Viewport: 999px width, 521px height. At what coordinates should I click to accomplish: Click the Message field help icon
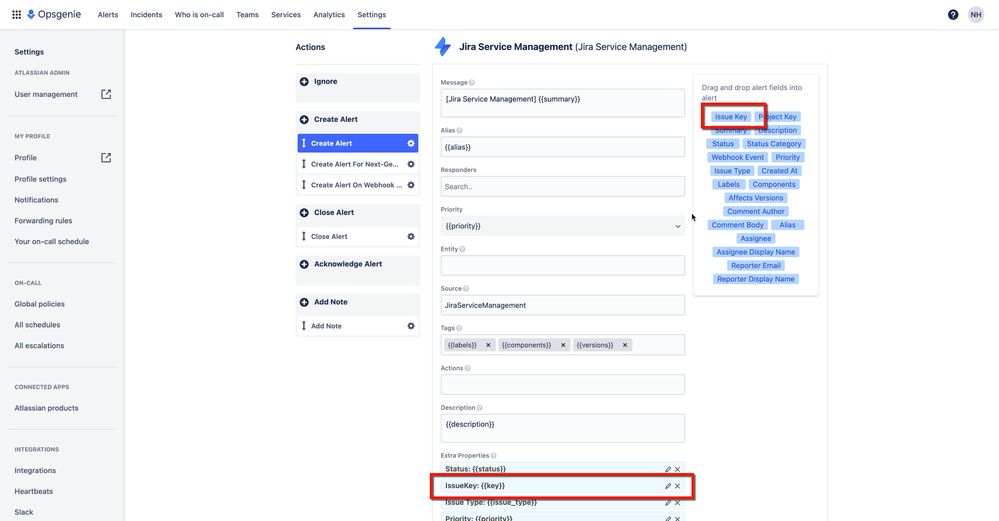click(x=471, y=83)
